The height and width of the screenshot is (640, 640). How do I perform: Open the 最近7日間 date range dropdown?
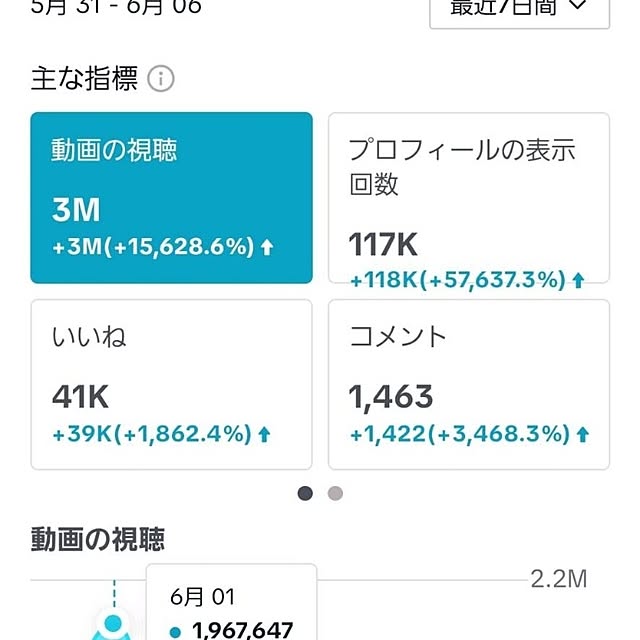tap(519, 12)
